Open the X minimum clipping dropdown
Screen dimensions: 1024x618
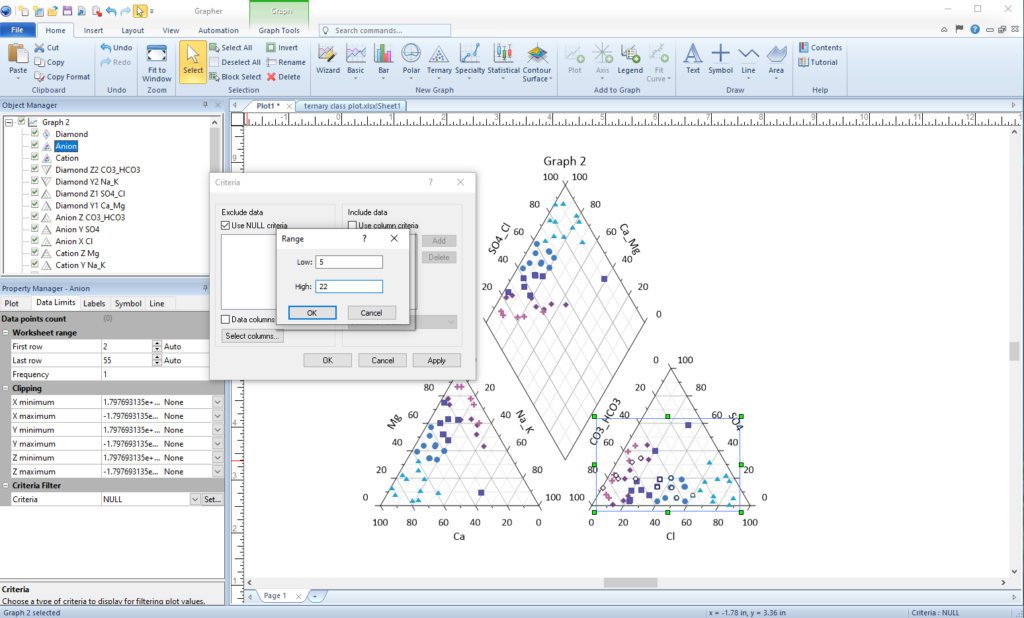[217, 402]
